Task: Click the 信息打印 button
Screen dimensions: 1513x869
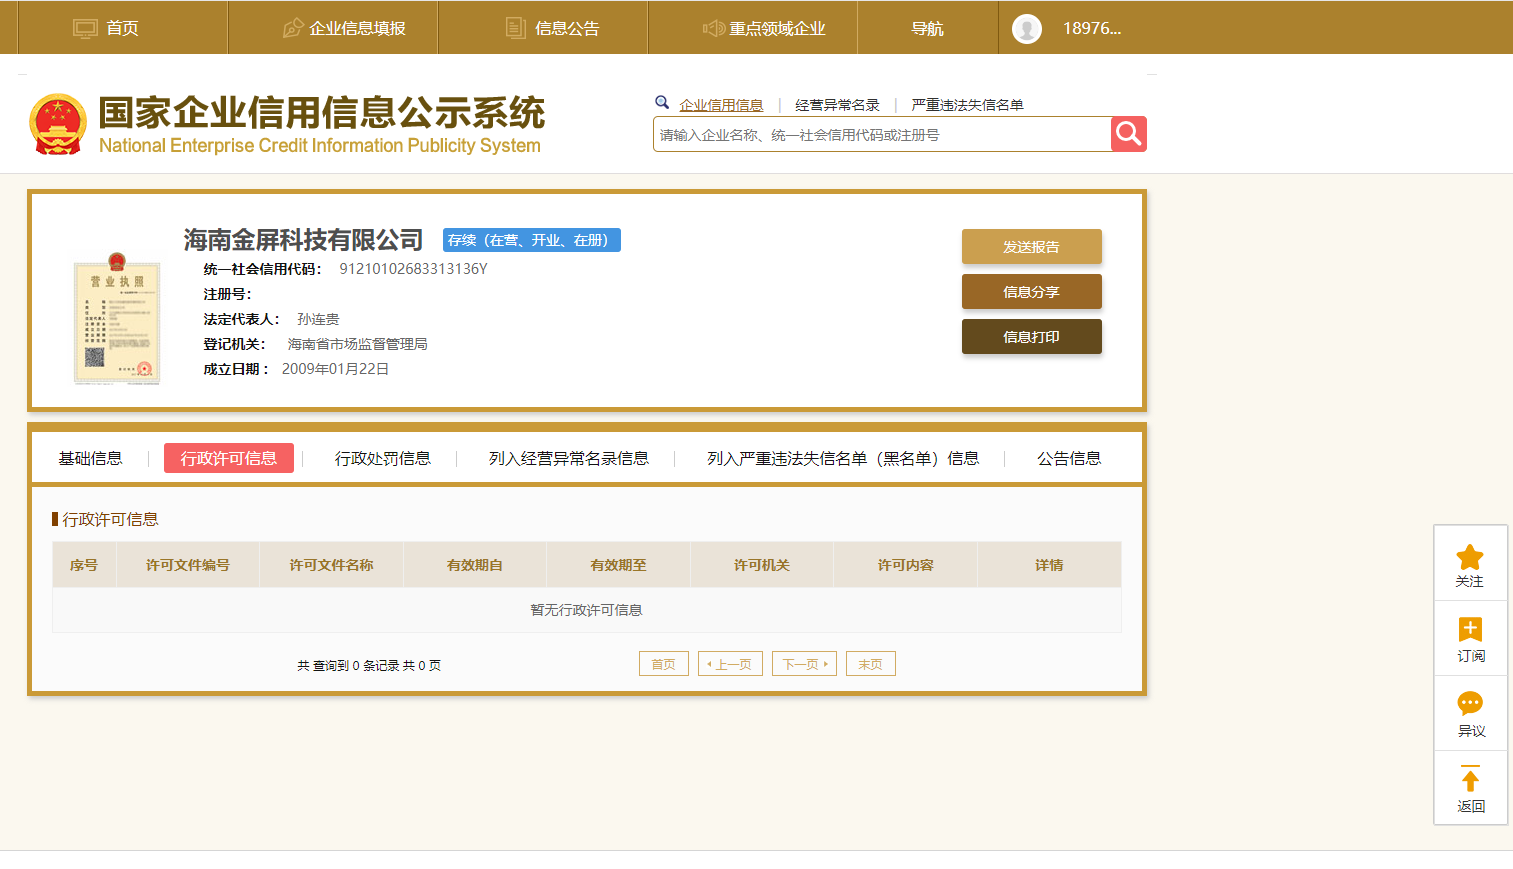Action: 1031,337
